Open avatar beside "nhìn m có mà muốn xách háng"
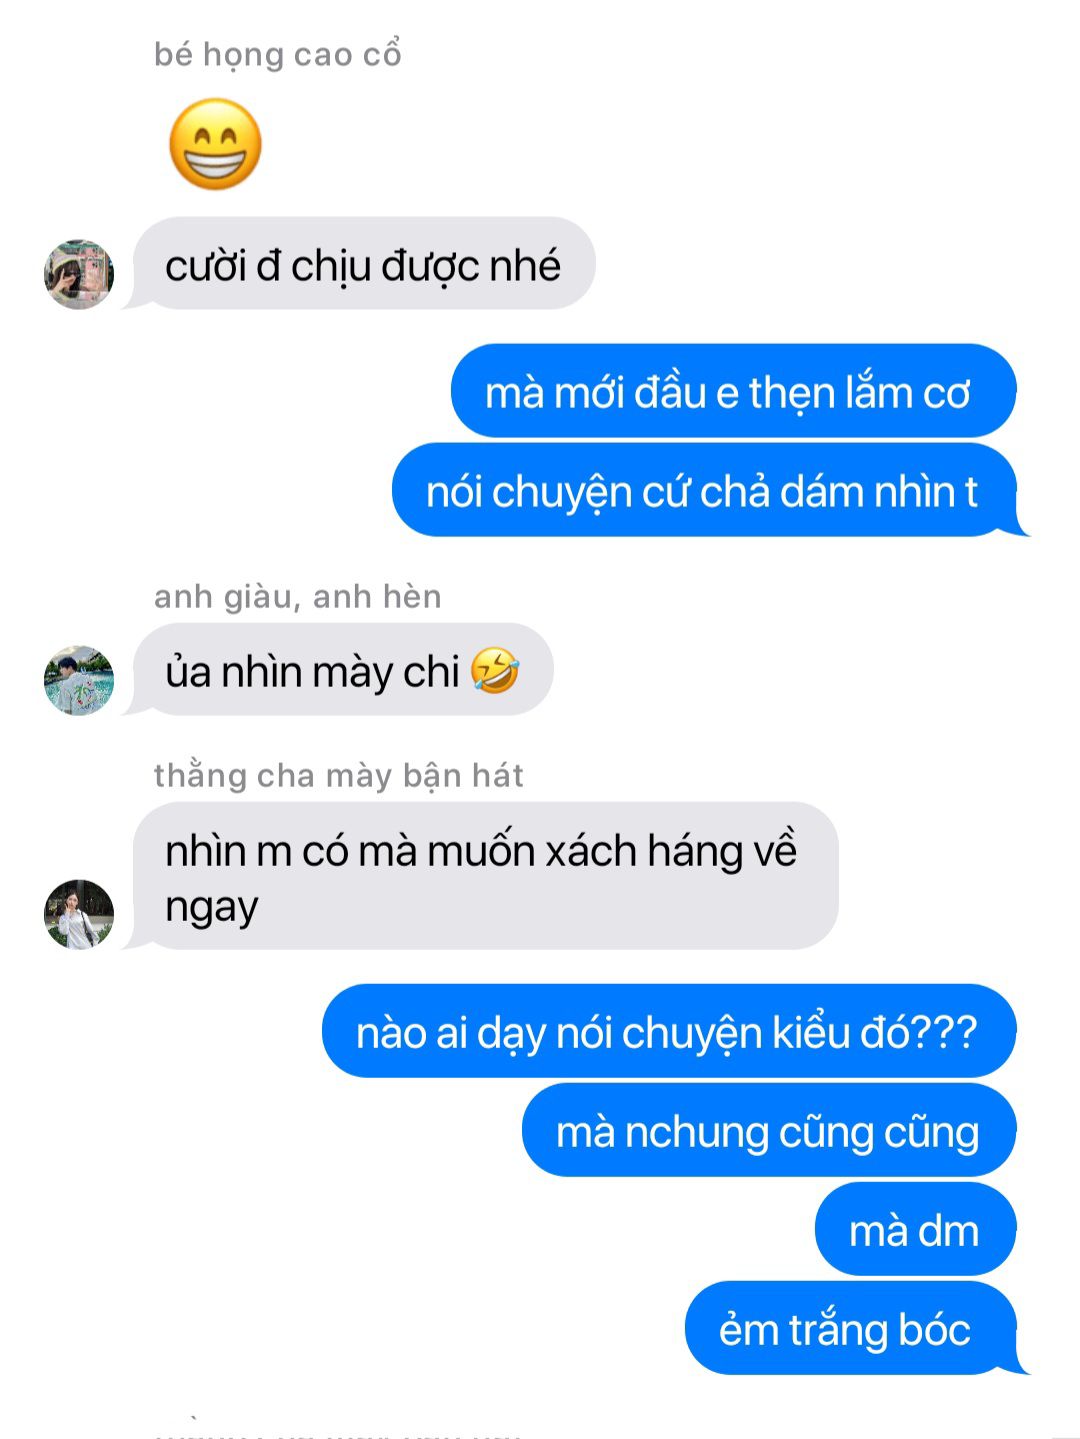 (79, 914)
